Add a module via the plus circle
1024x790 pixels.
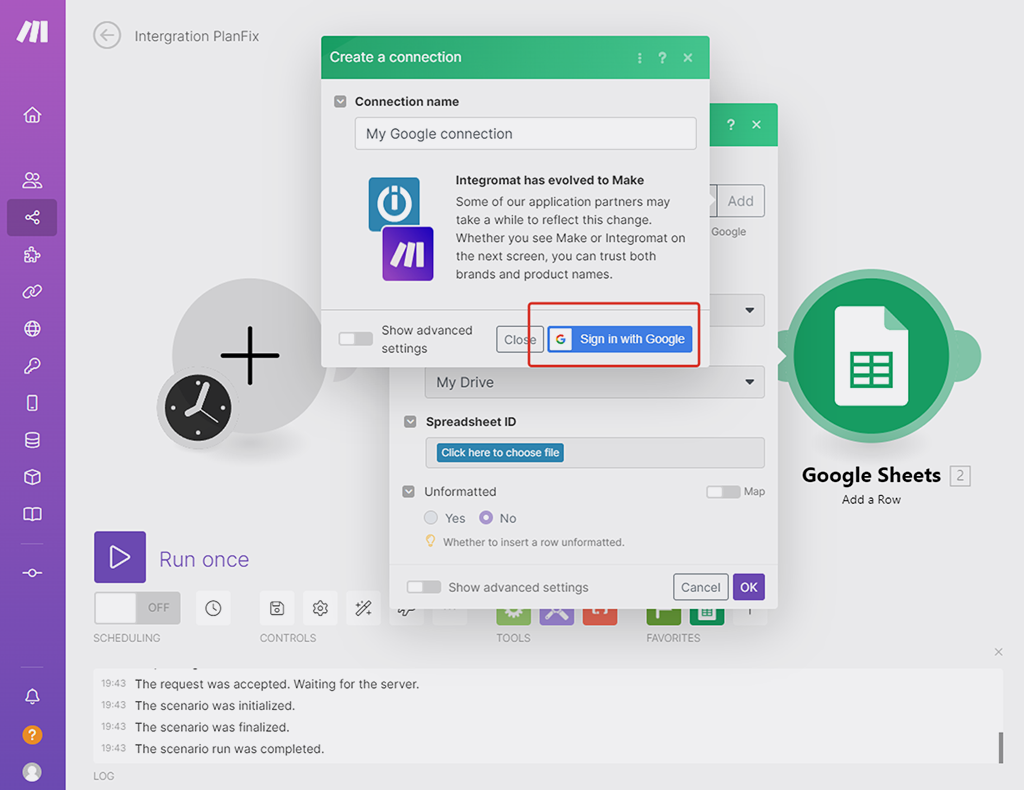click(250, 356)
